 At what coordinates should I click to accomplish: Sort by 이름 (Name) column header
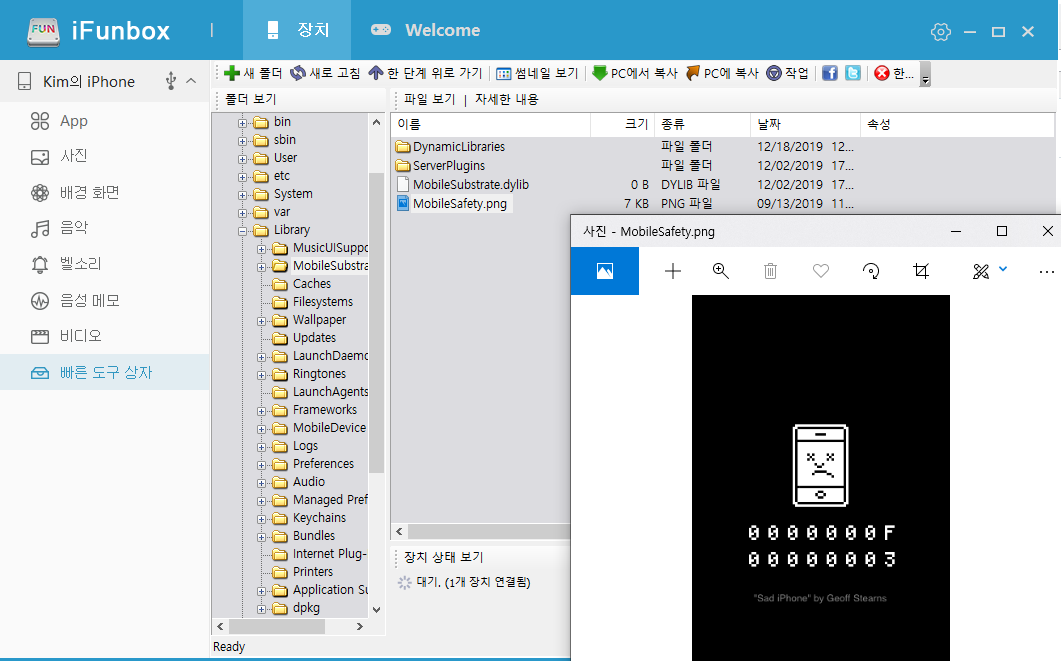point(491,124)
